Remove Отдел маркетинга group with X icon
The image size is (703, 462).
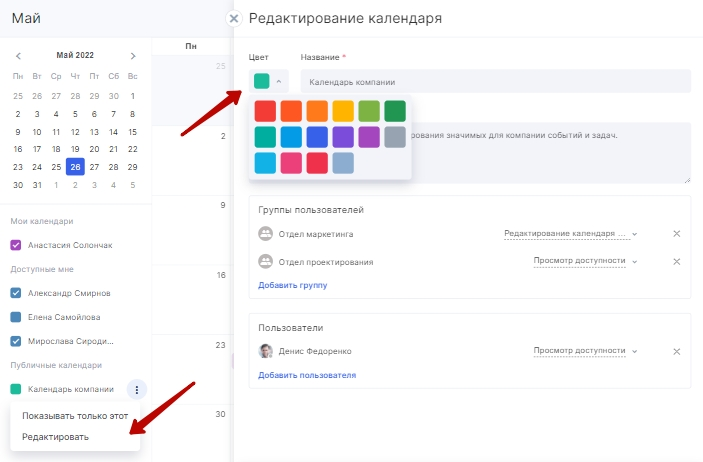pos(676,234)
